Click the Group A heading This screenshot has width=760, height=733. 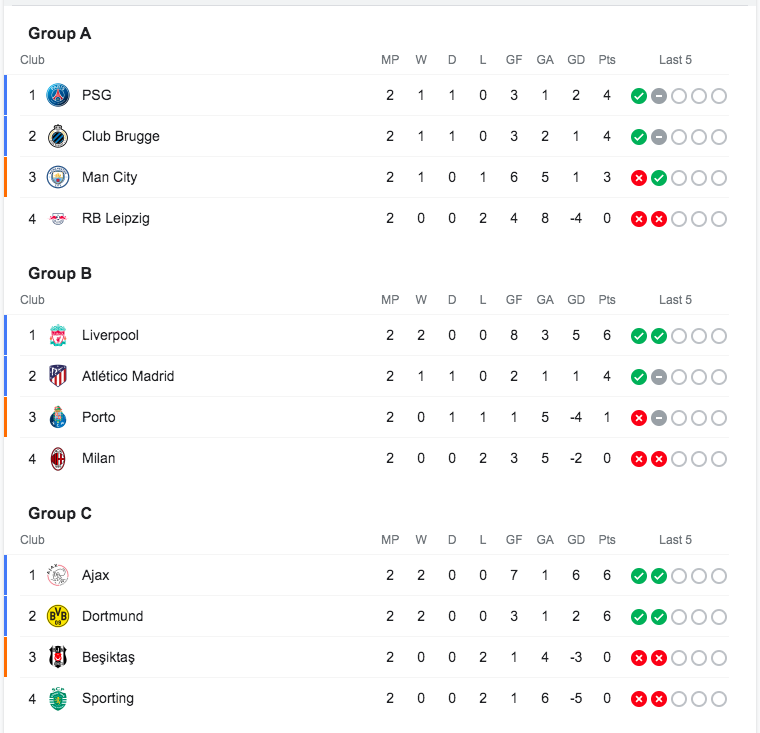[59, 33]
